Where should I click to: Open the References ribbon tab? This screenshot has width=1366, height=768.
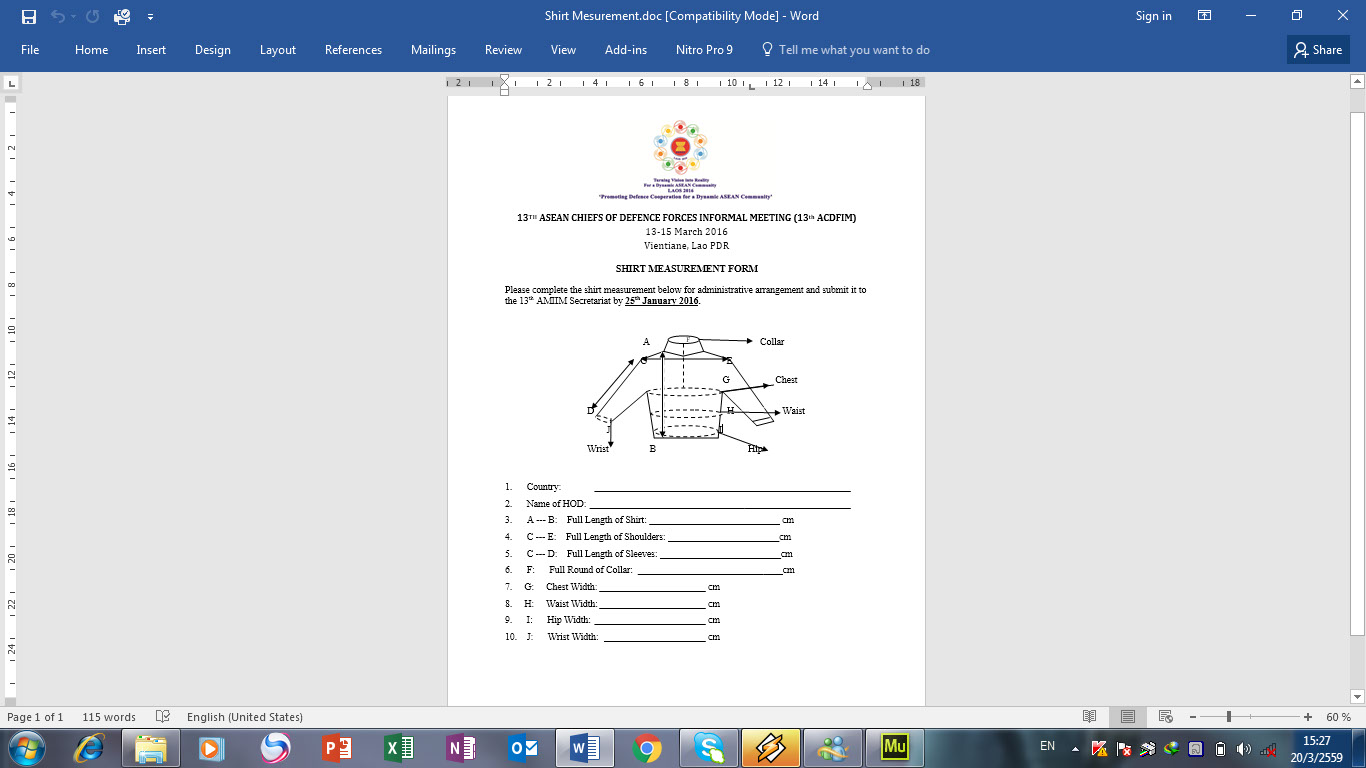[x=353, y=50]
